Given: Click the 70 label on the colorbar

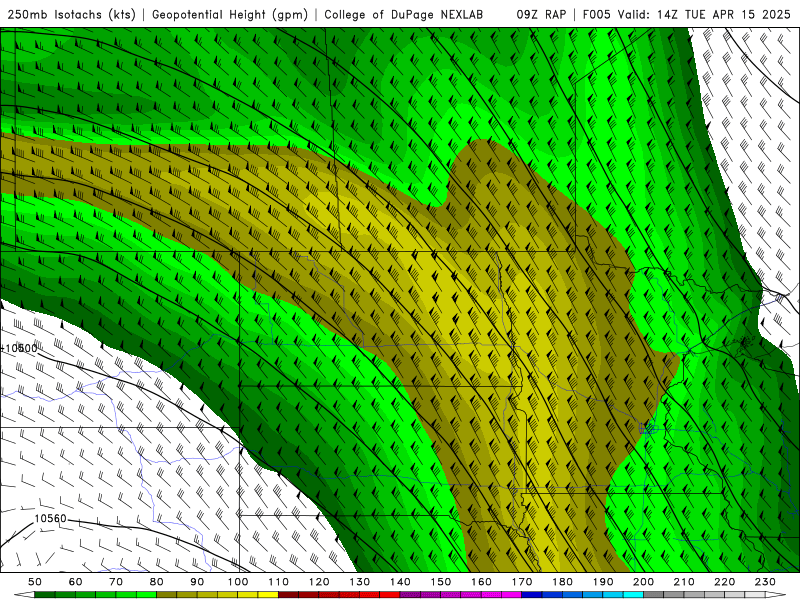Looking at the screenshot, I should click(116, 582).
